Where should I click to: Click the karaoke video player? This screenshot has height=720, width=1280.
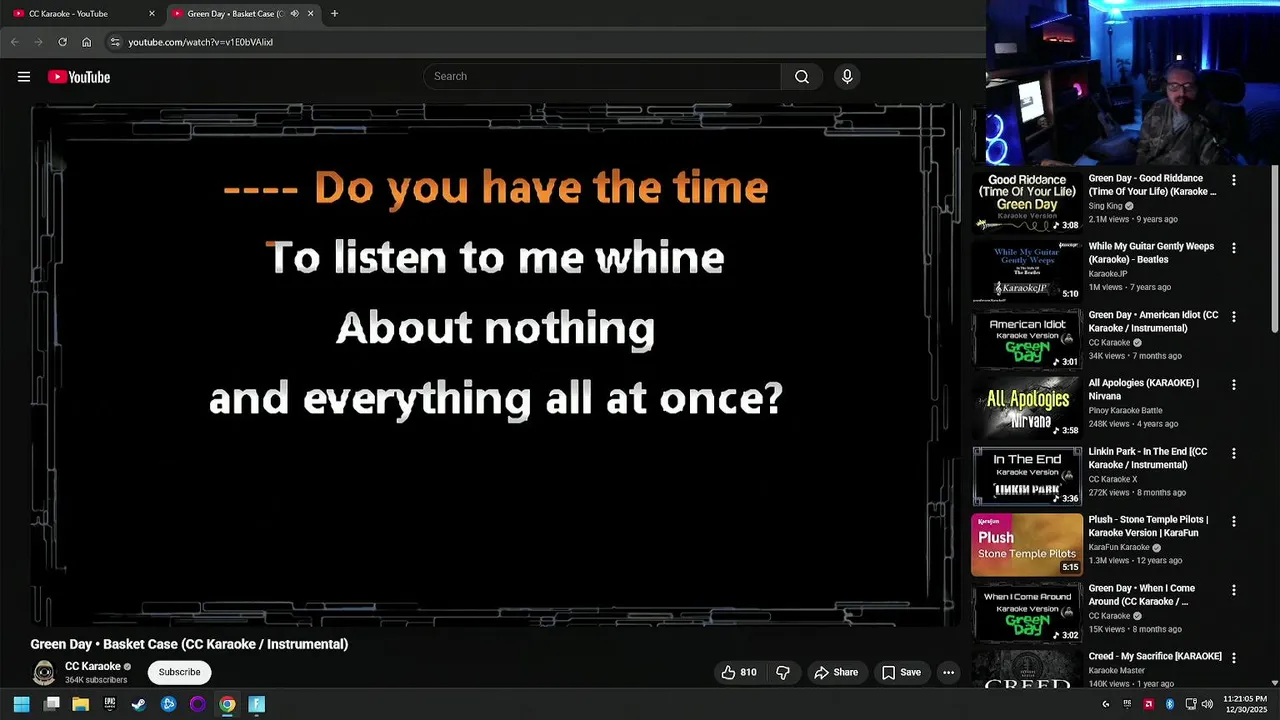tap(495, 365)
